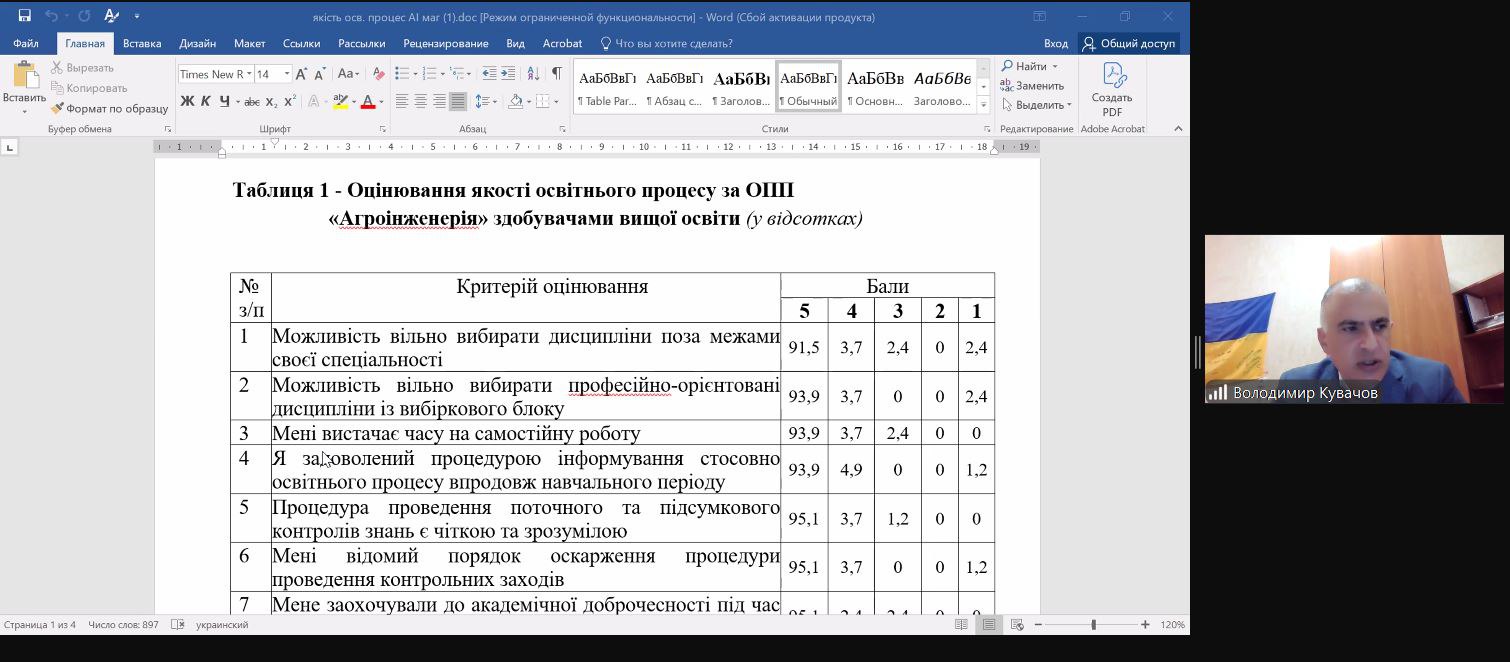The height and width of the screenshot is (662, 1510).
Task: Increase font size with the large A icon
Action: coord(303,74)
